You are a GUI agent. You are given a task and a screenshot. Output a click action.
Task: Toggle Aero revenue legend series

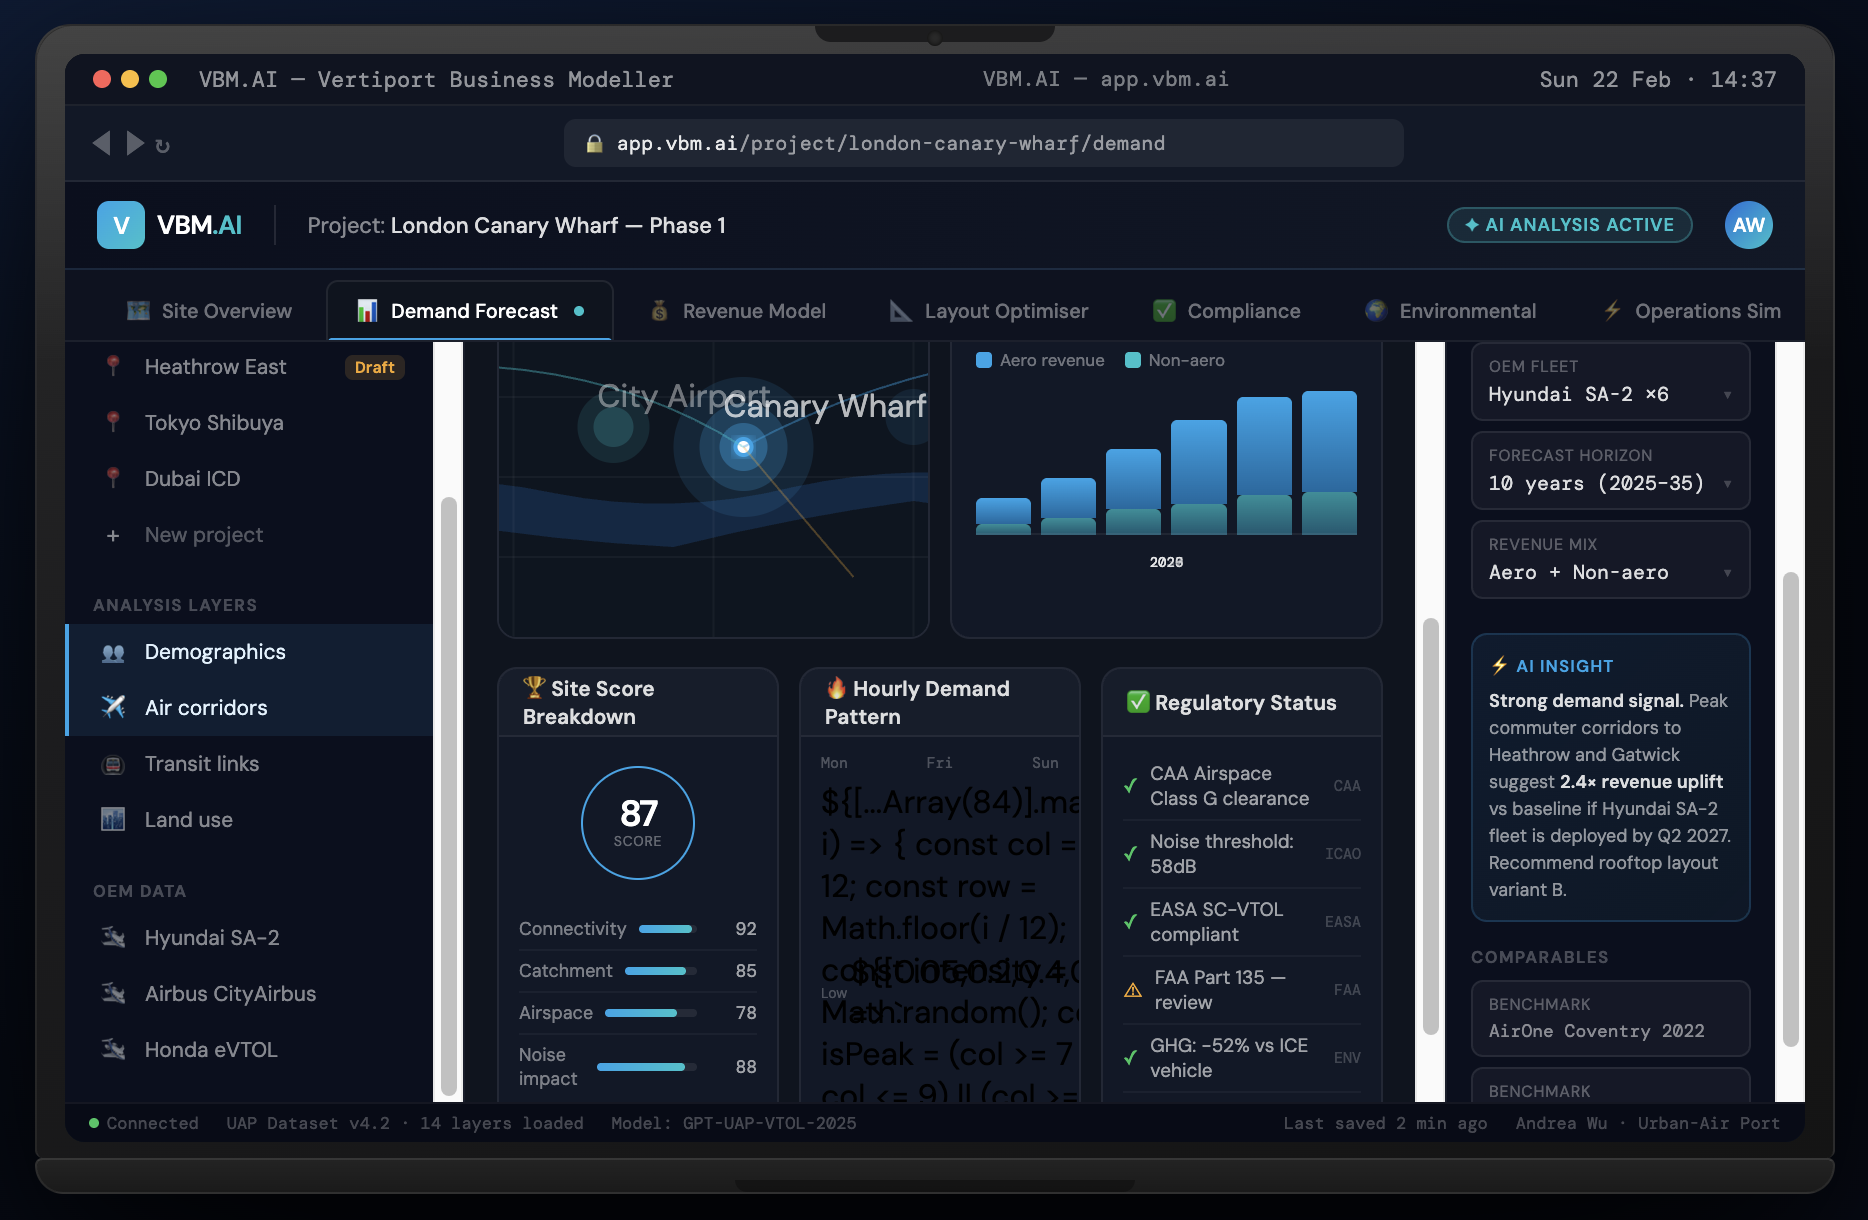pyautogui.click(x=1040, y=360)
